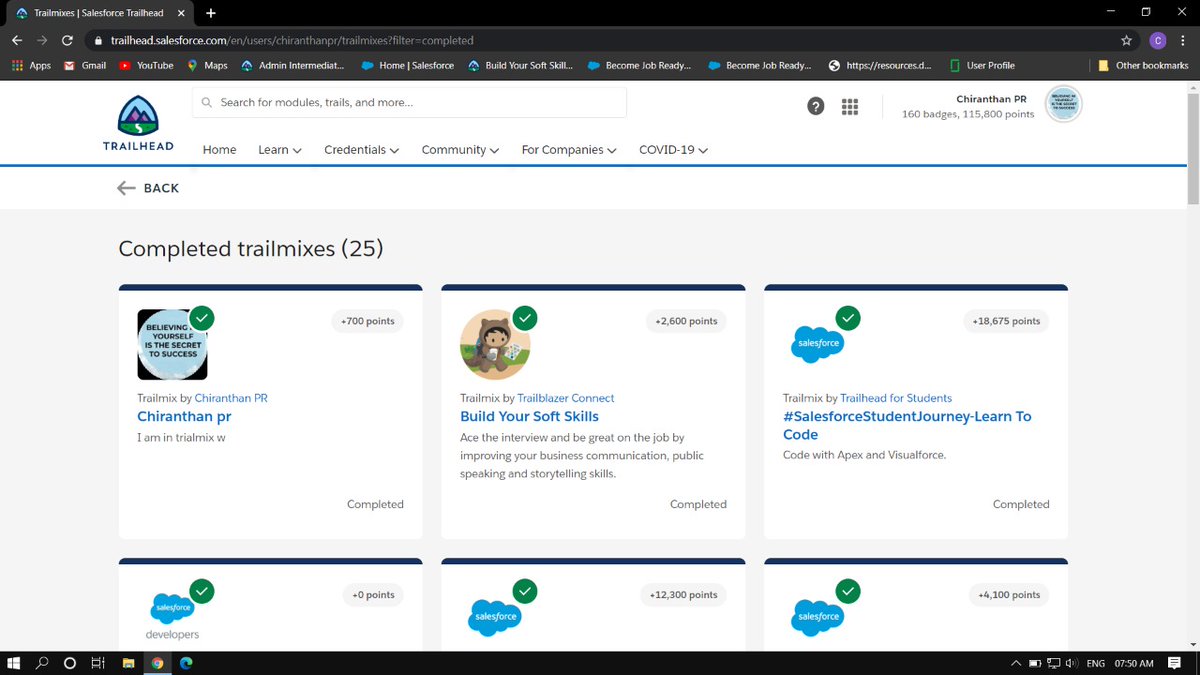Expand the Credentials menu
The image size is (1200, 675).
click(362, 150)
